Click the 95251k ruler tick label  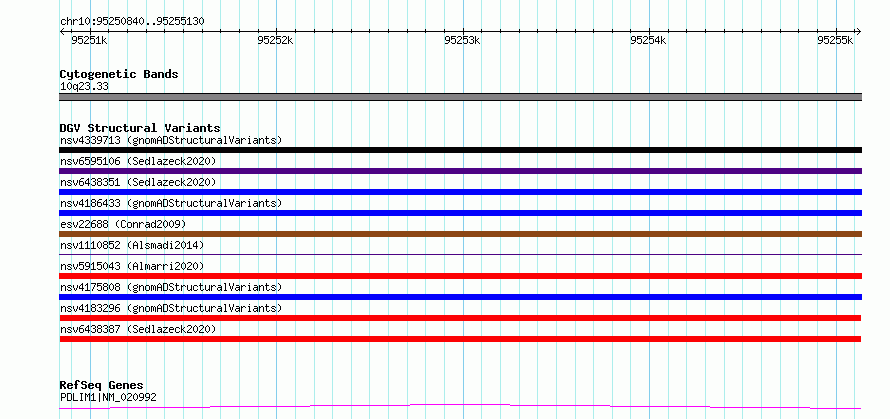click(x=90, y=40)
